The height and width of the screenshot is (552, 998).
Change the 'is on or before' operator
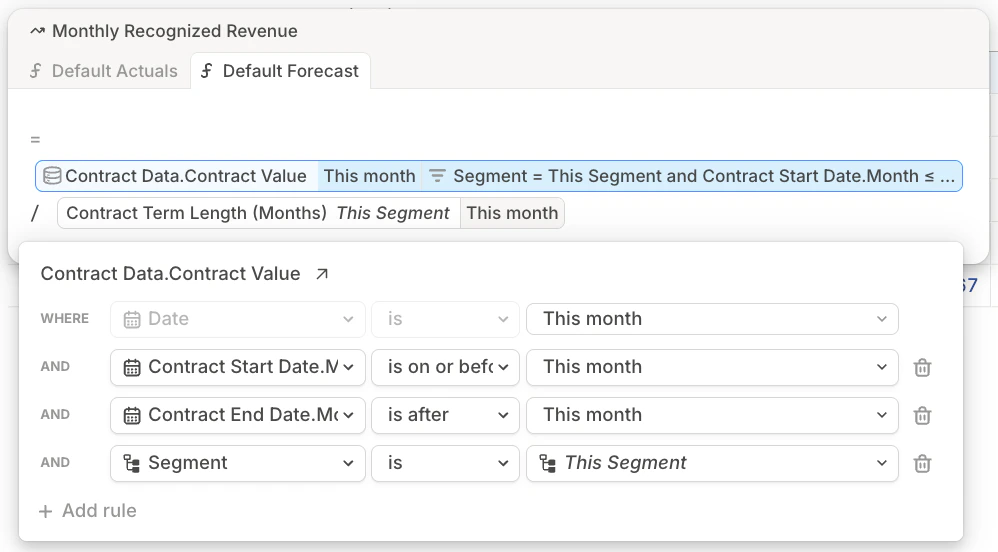tap(445, 367)
